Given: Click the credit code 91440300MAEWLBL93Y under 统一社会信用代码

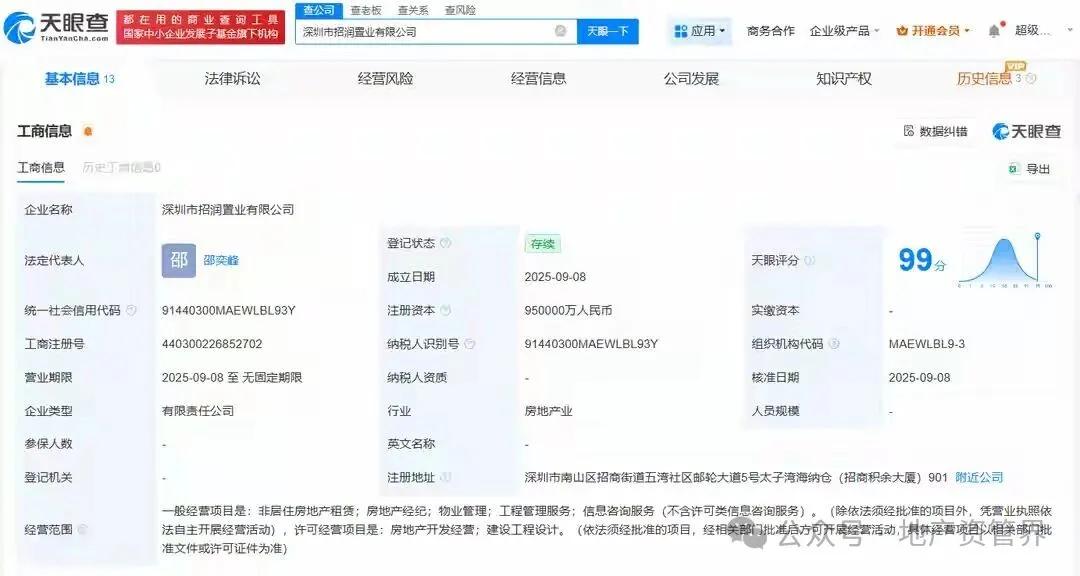Looking at the screenshot, I should point(228,311).
